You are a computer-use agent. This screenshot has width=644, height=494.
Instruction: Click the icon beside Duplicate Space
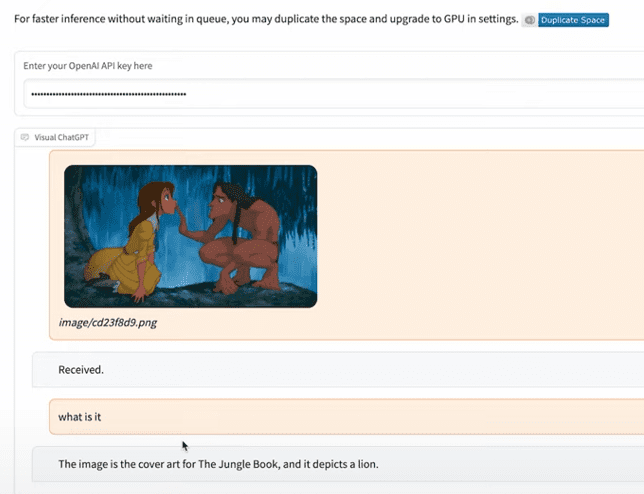(x=529, y=20)
